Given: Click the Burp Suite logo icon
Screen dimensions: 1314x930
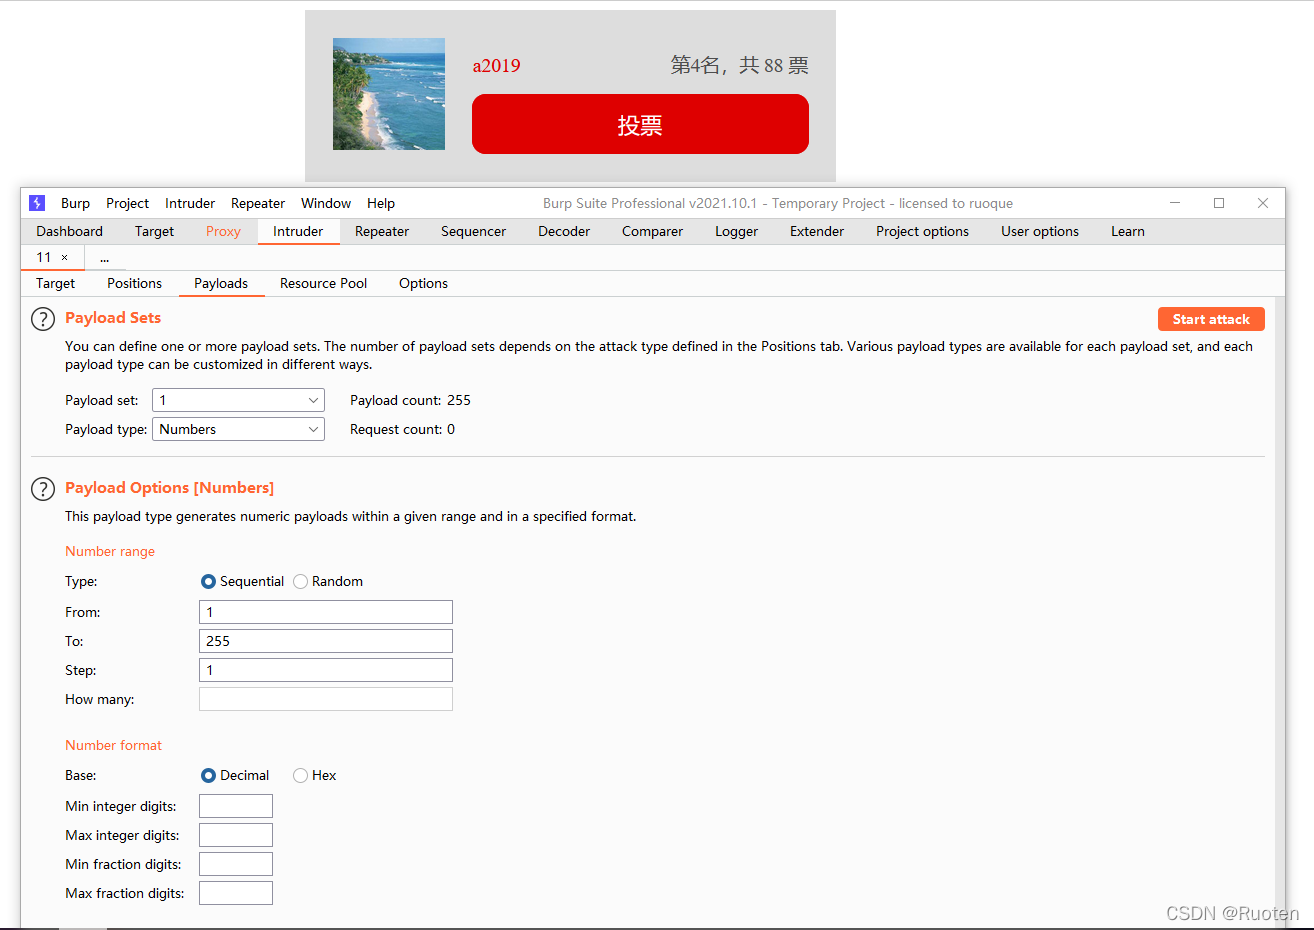Looking at the screenshot, I should pyautogui.click(x=37, y=203).
